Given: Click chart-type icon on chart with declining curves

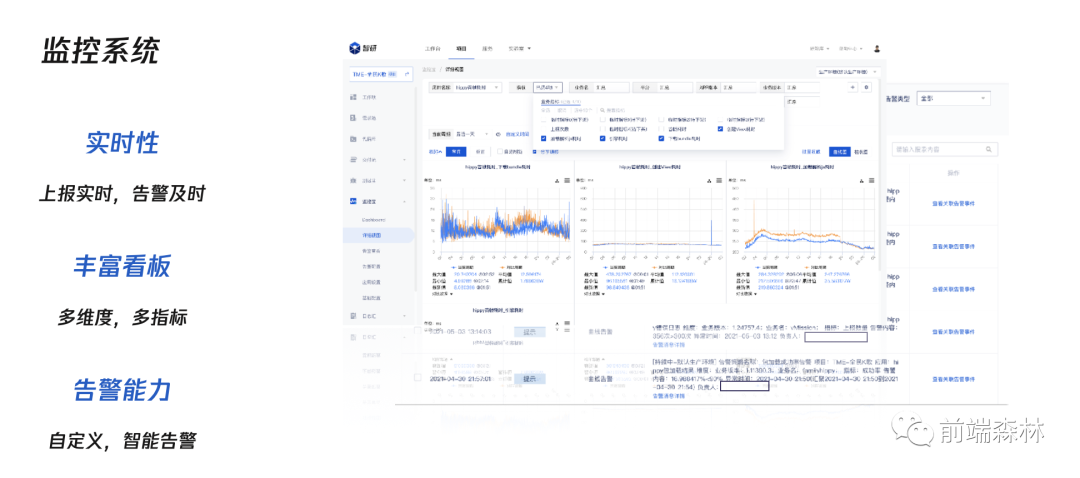Looking at the screenshot, I should tap(861, 180).
